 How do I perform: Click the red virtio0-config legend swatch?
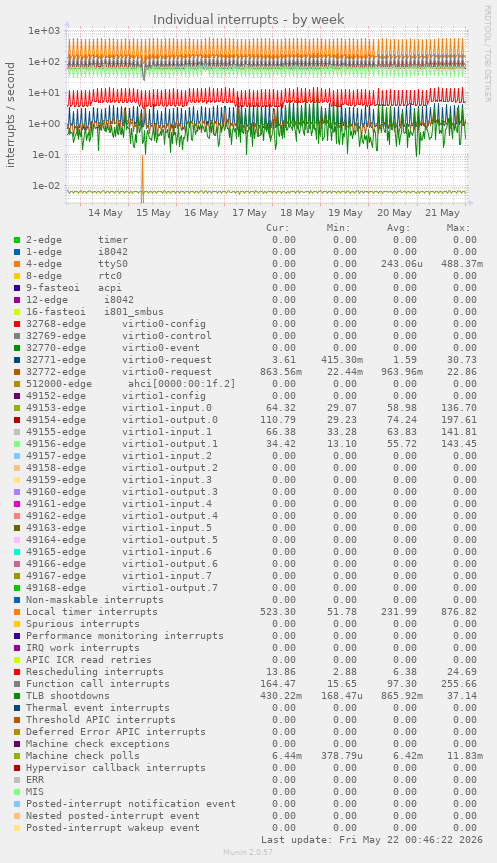pyautogui.click(x=17, y=324)
